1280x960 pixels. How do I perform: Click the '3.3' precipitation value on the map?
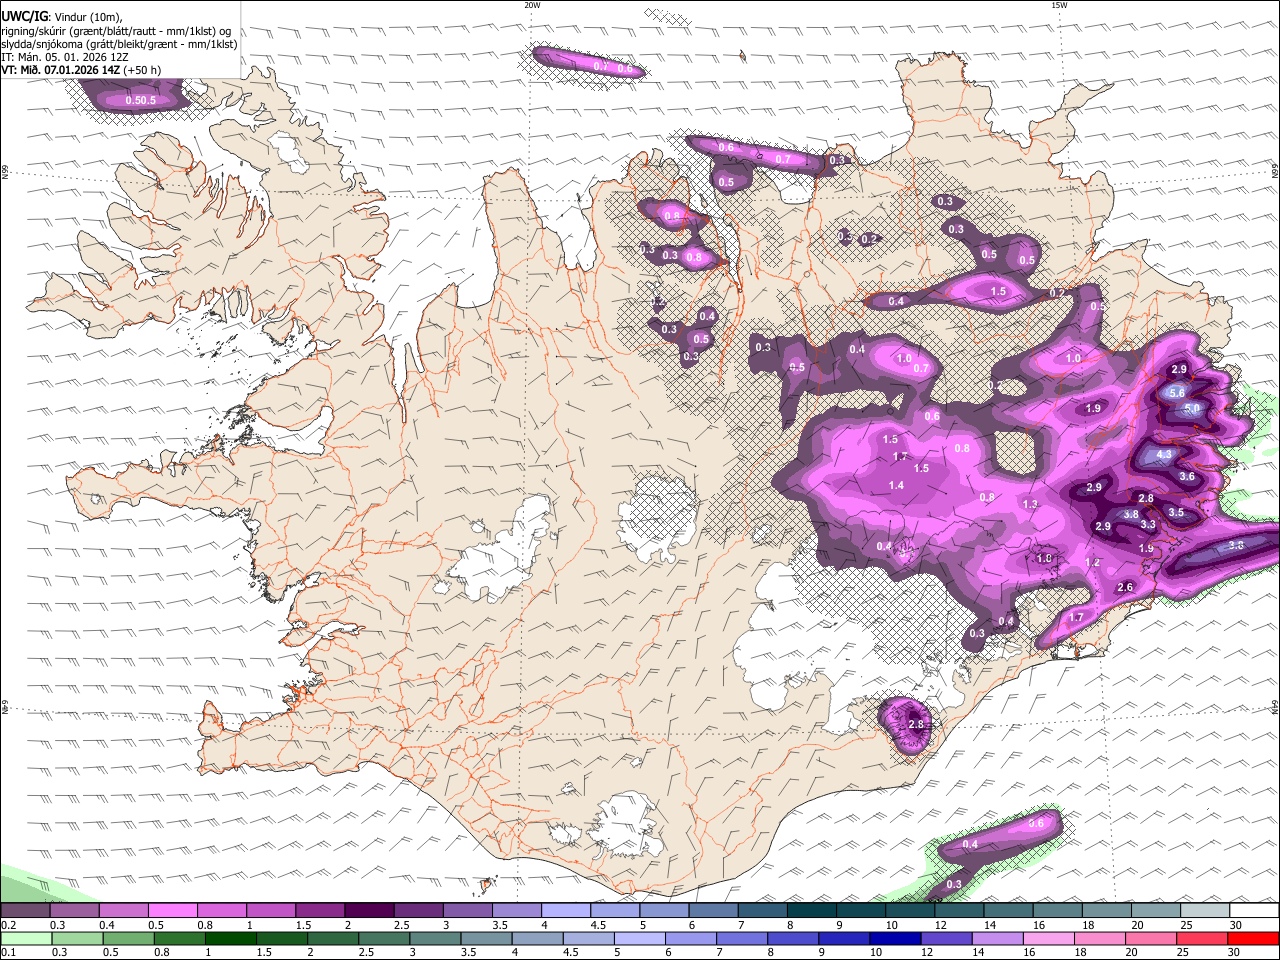pyautogui.click(x=1148, y=524)
